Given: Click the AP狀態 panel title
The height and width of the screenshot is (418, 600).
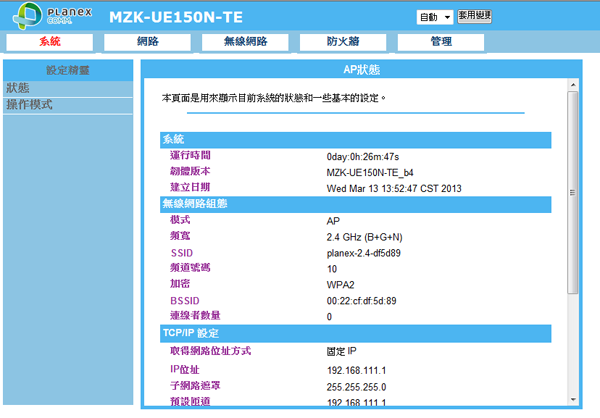Looking at the screenshot, I should tap(361, 70).
